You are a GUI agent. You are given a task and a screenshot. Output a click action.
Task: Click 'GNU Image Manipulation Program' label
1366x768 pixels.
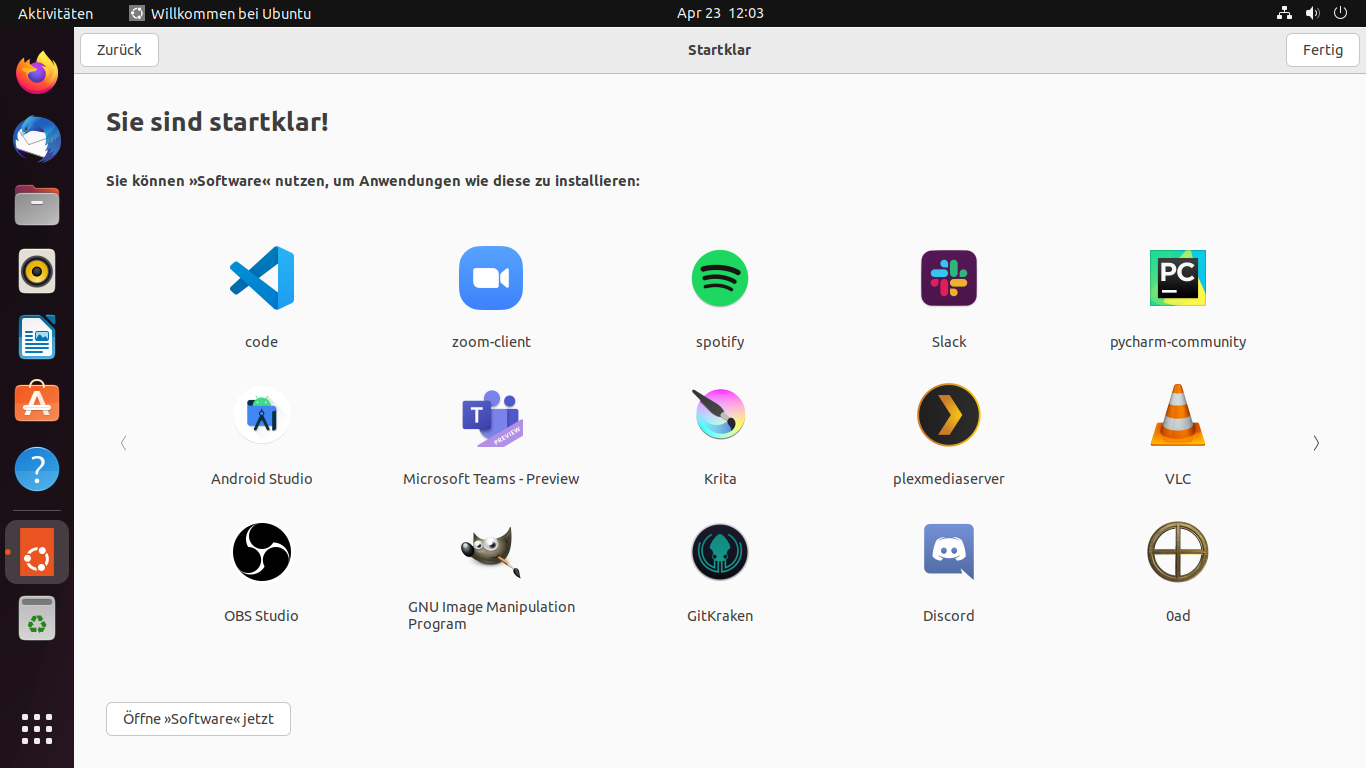491,615
